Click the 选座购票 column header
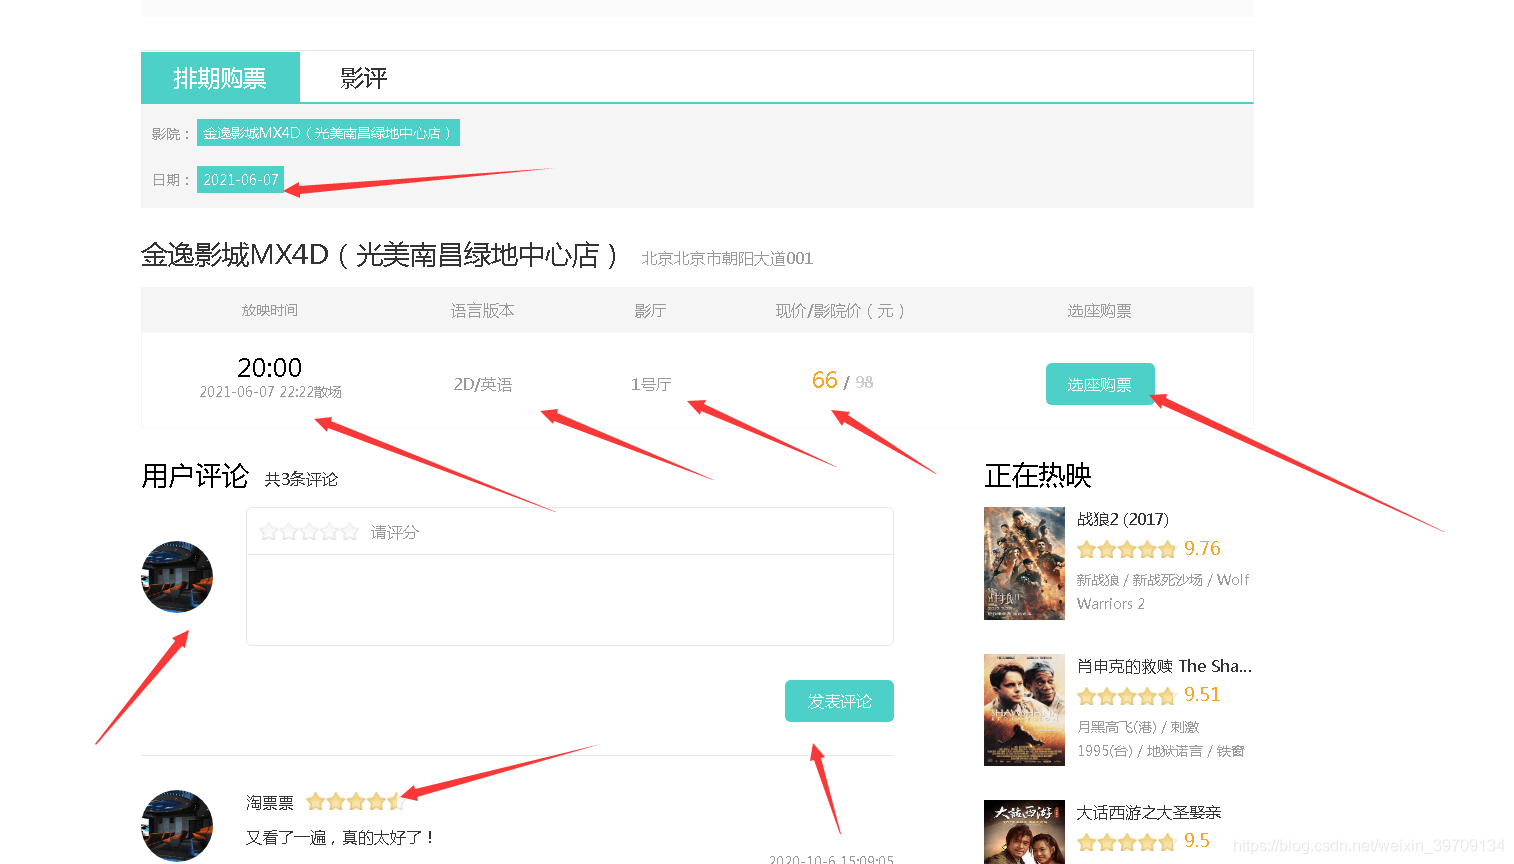1514x864 pixels. coord(1100,311)
